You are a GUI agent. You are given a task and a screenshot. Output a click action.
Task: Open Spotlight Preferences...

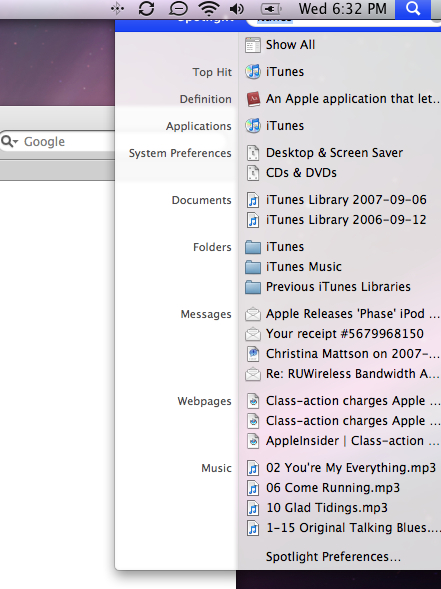tap(333, 556)
